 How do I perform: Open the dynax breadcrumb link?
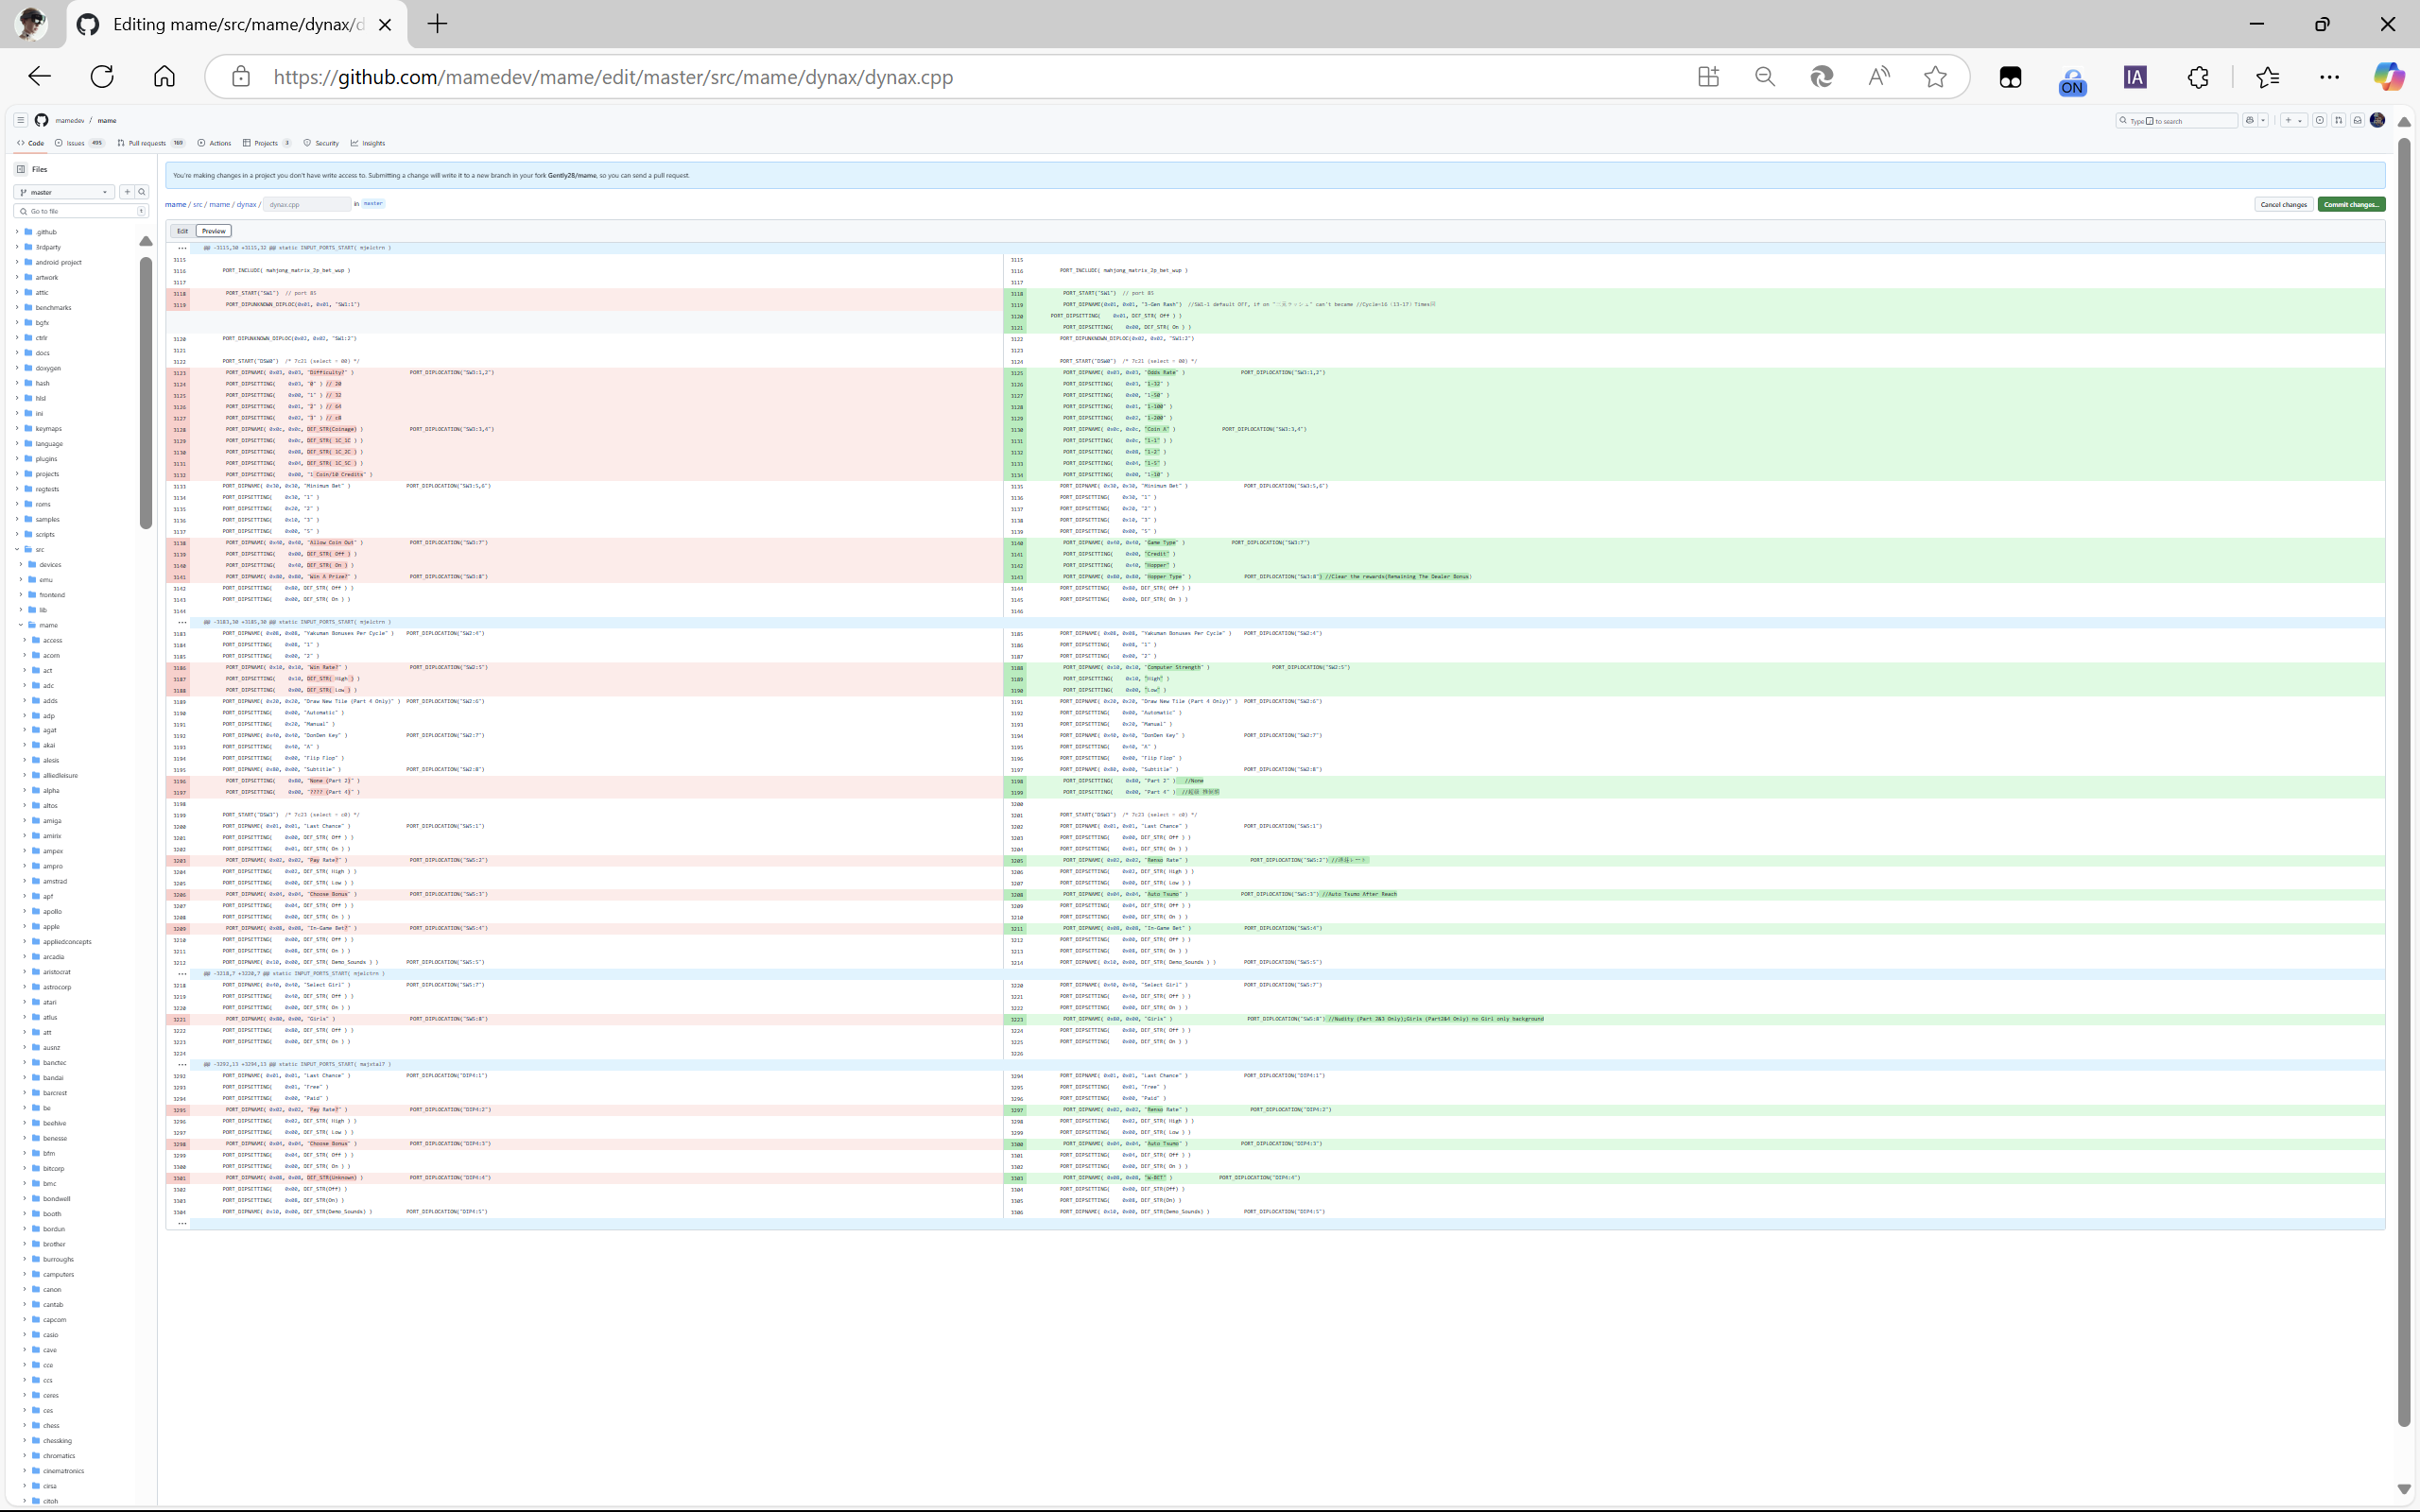[x=246, y=204]
